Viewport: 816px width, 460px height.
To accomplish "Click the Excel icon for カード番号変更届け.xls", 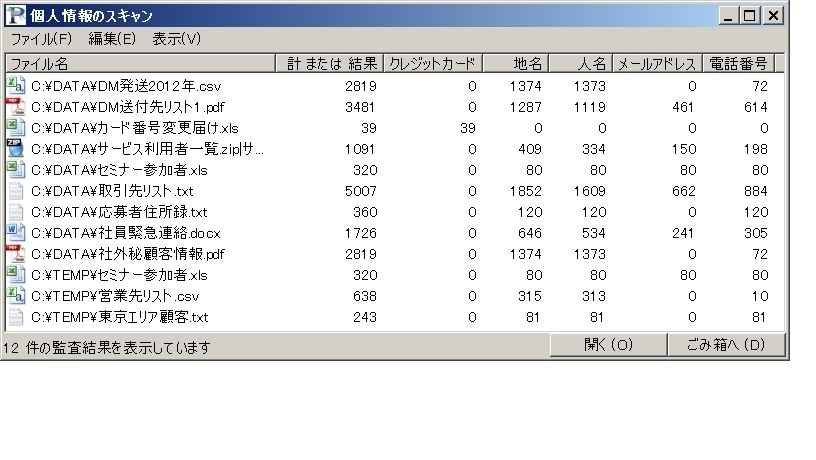I will point(16,127).
